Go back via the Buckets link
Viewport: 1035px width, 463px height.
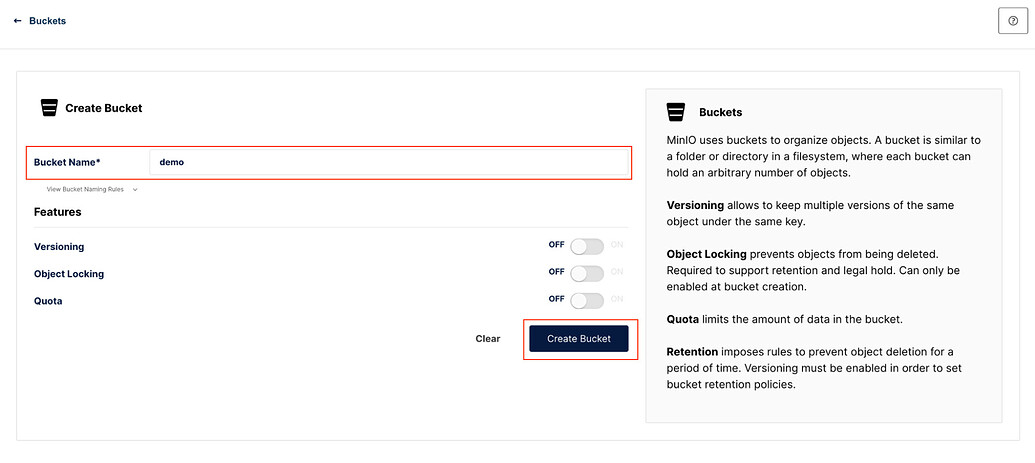(x=47, y=21)
